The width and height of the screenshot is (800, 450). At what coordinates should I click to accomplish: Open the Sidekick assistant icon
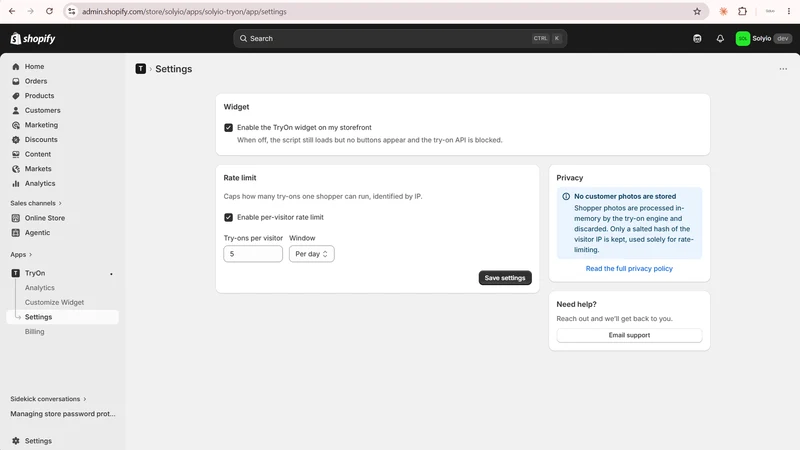click(697, 39)
